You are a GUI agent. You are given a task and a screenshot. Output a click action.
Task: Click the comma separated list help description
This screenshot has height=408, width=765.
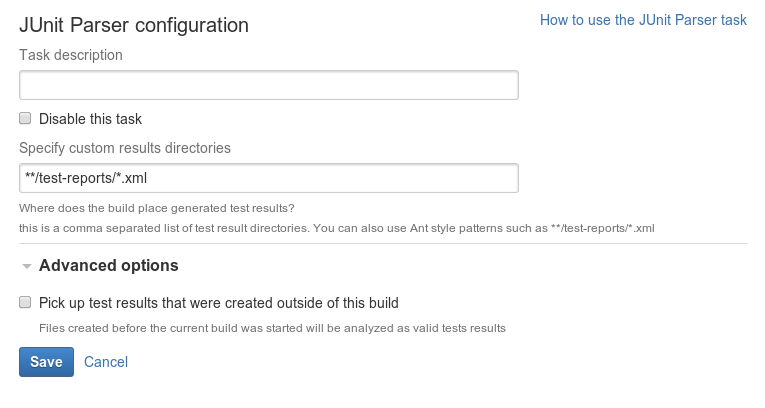337,228
